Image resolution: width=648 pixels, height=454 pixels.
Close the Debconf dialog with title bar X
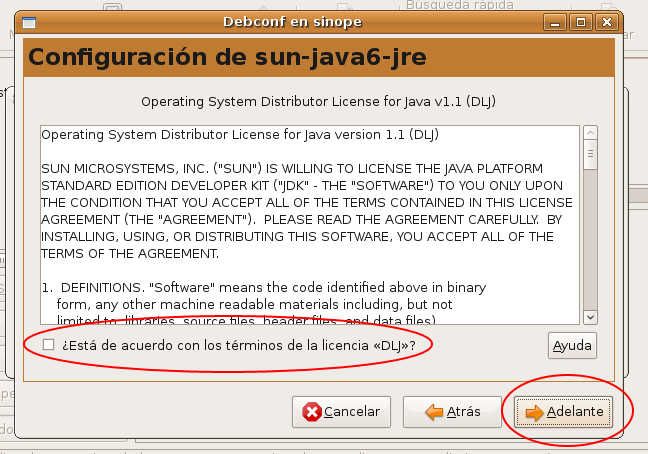click(x=606, y=21)
